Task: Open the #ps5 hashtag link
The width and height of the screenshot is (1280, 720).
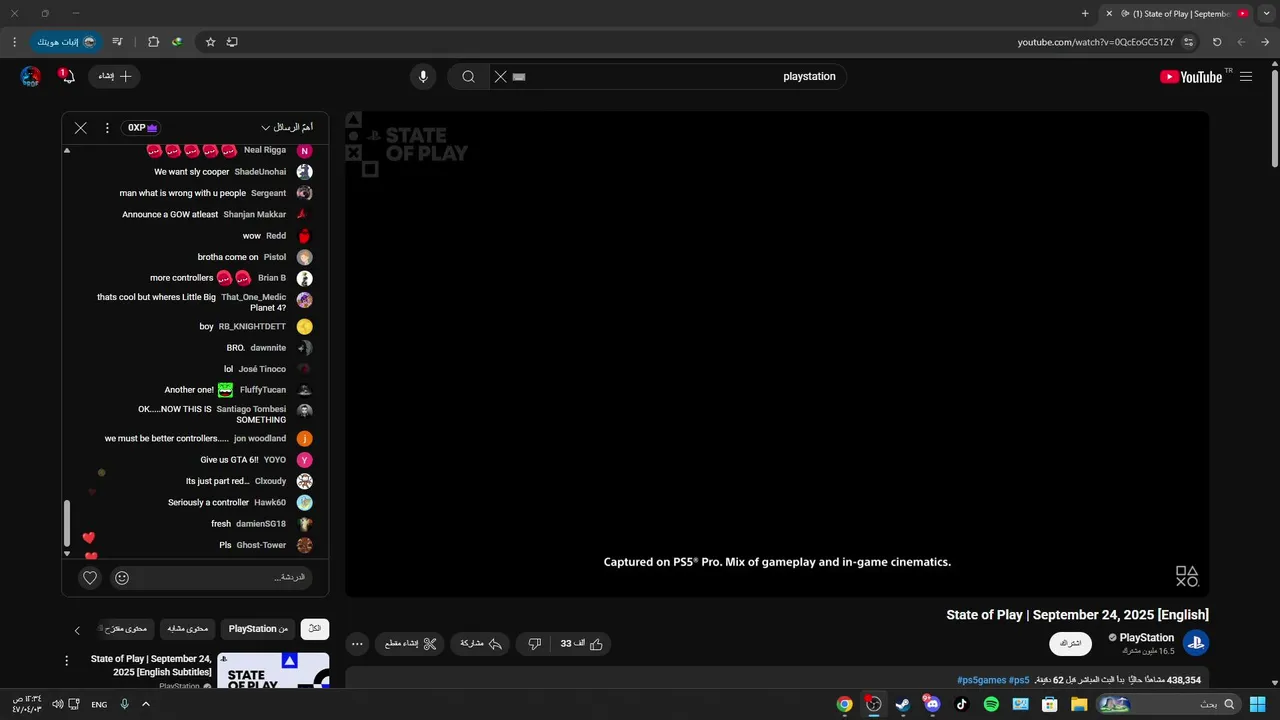Action: click(1019, 680)
